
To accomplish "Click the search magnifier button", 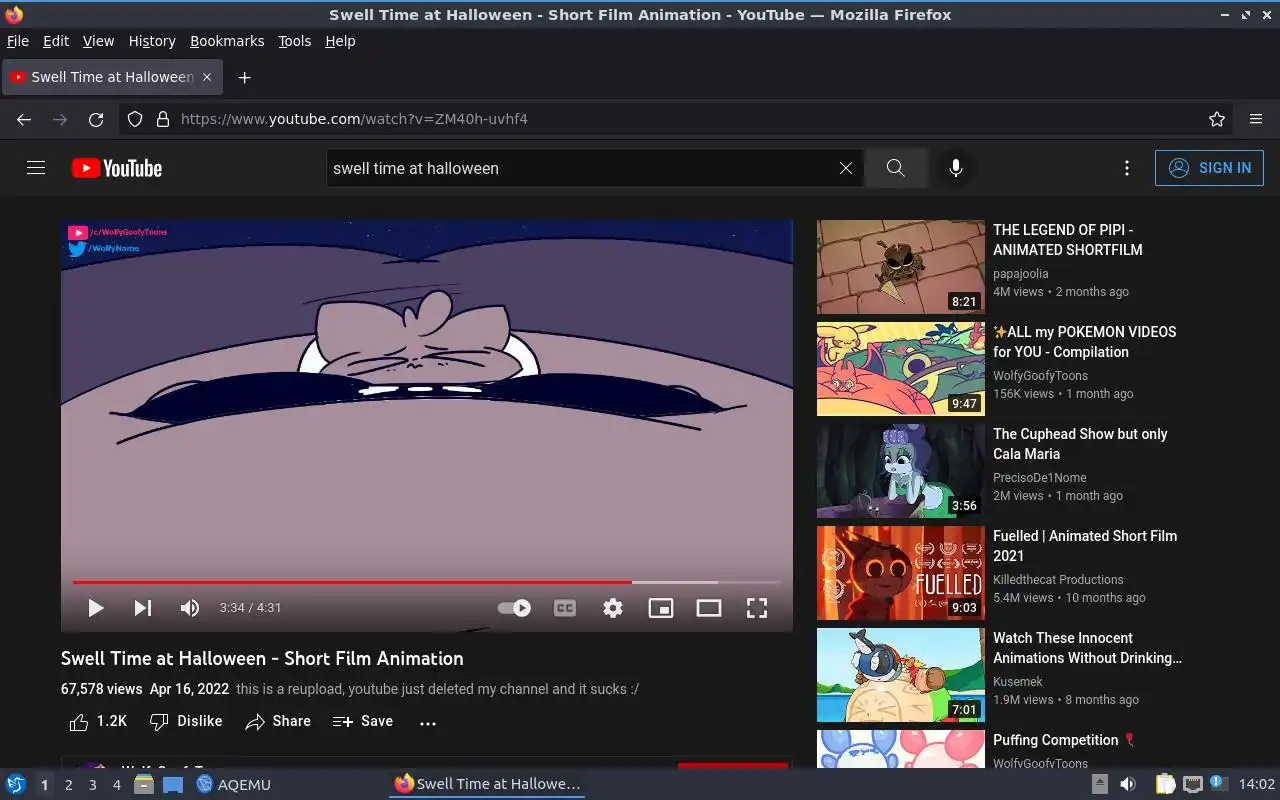I will (x=895, y=168).
